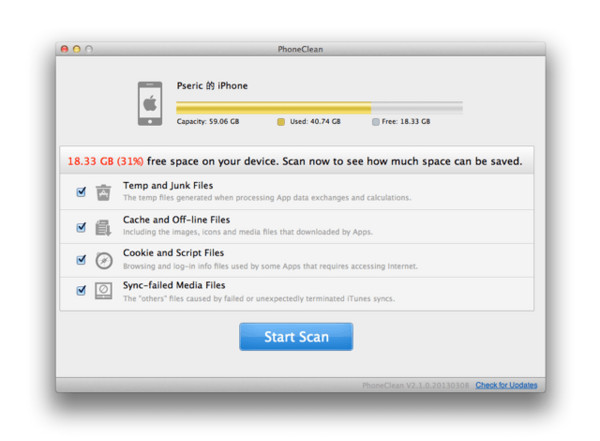The height and width of the screenshot is (441, 600).
Task: Click the gray Free storage swatch
Action: pyautogui.click(x=376, y=121)
